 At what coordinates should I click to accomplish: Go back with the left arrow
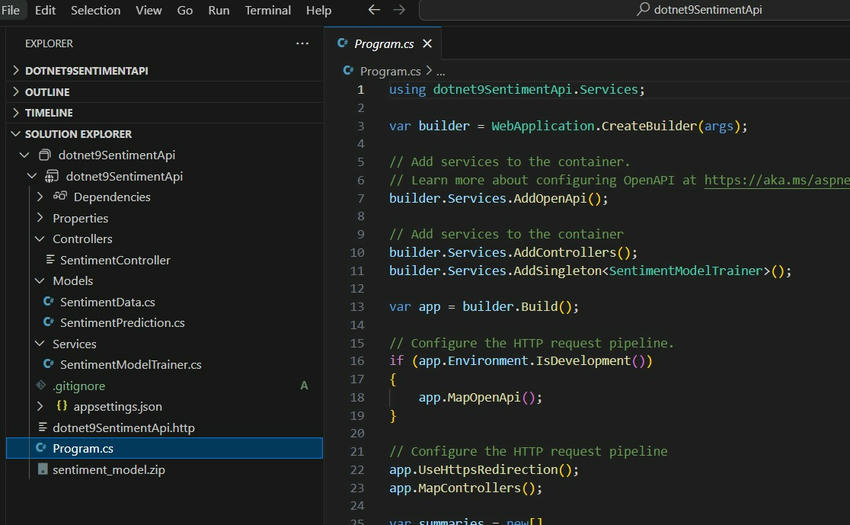[374, 10]
